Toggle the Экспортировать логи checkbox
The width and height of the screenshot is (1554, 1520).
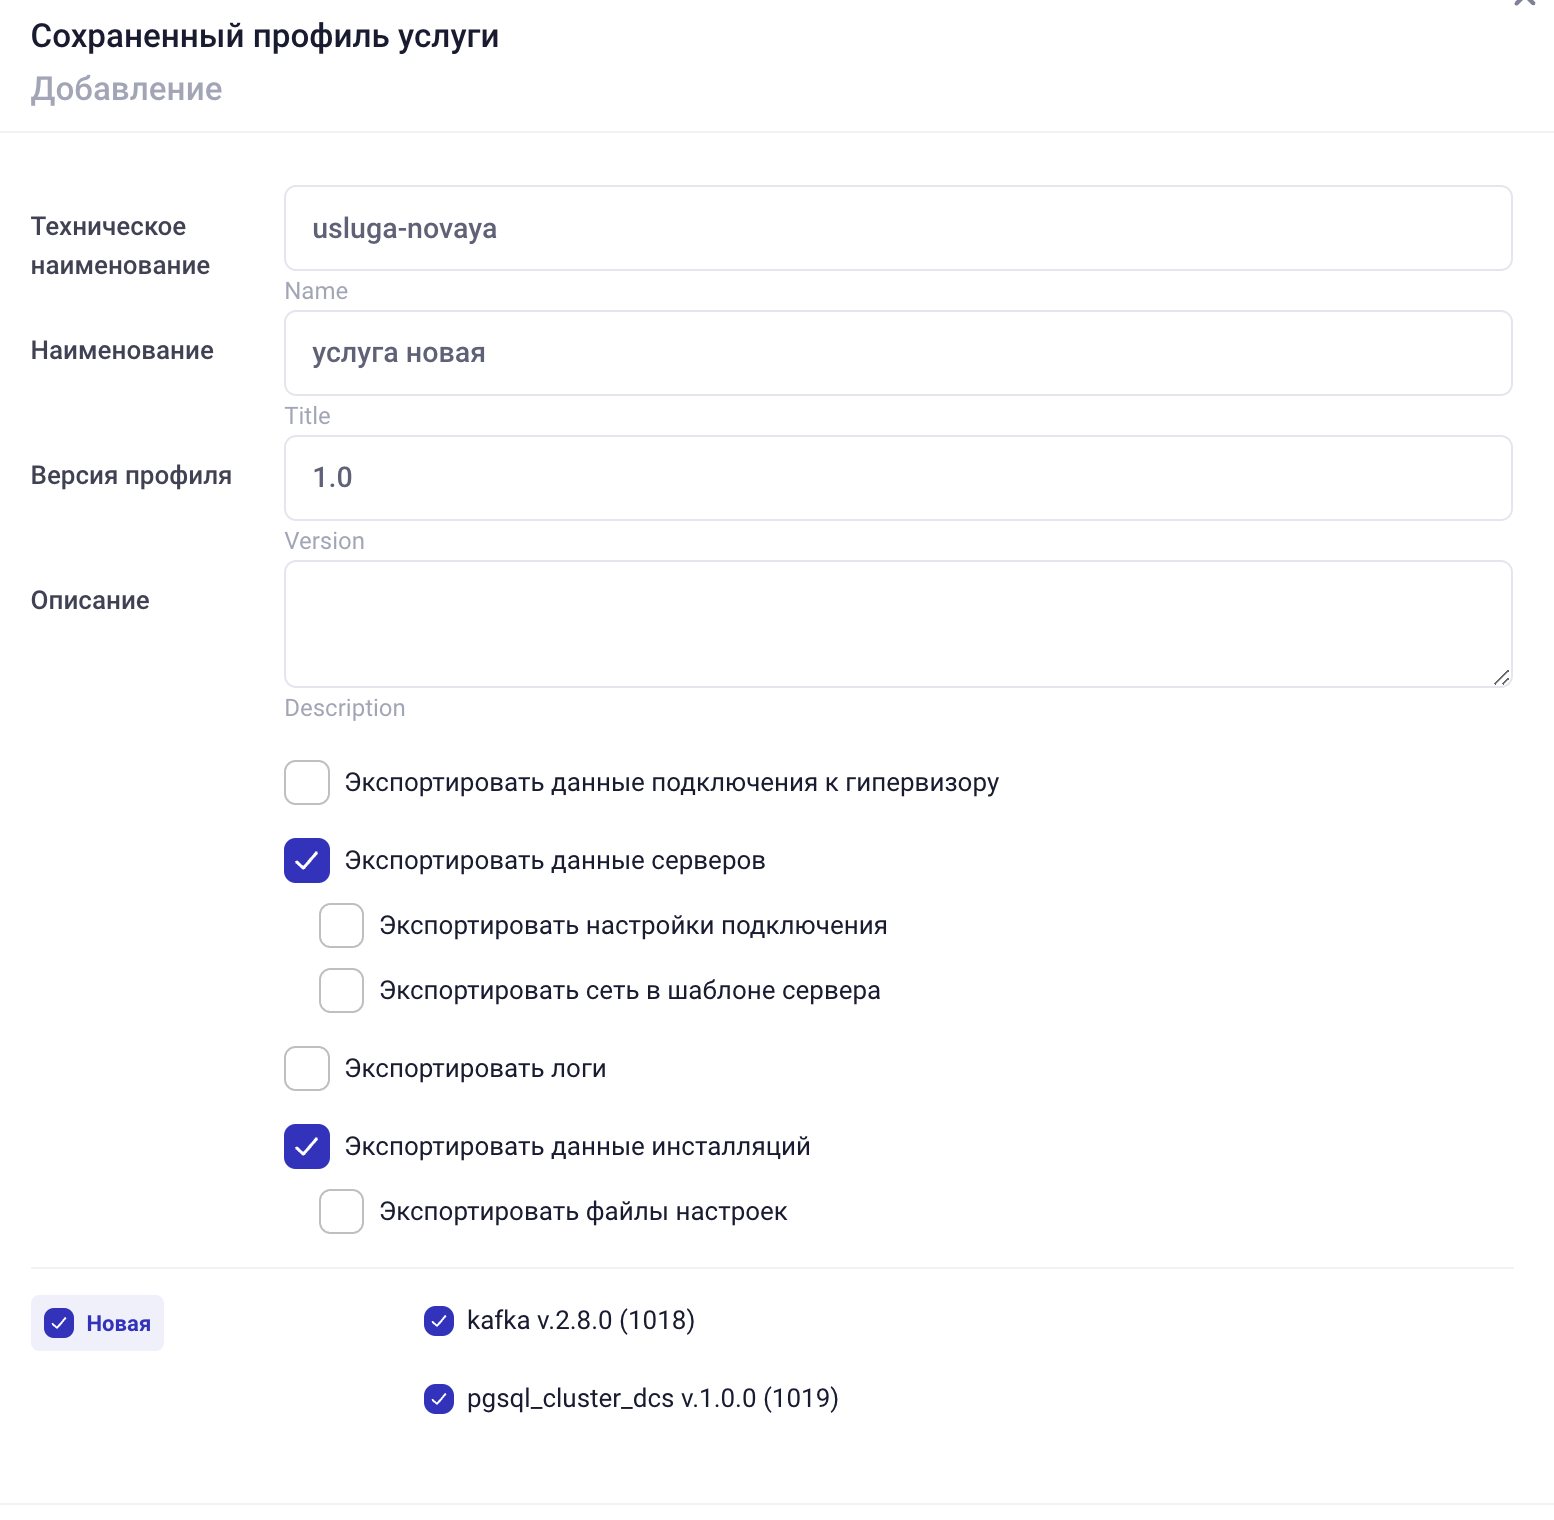307,1069
